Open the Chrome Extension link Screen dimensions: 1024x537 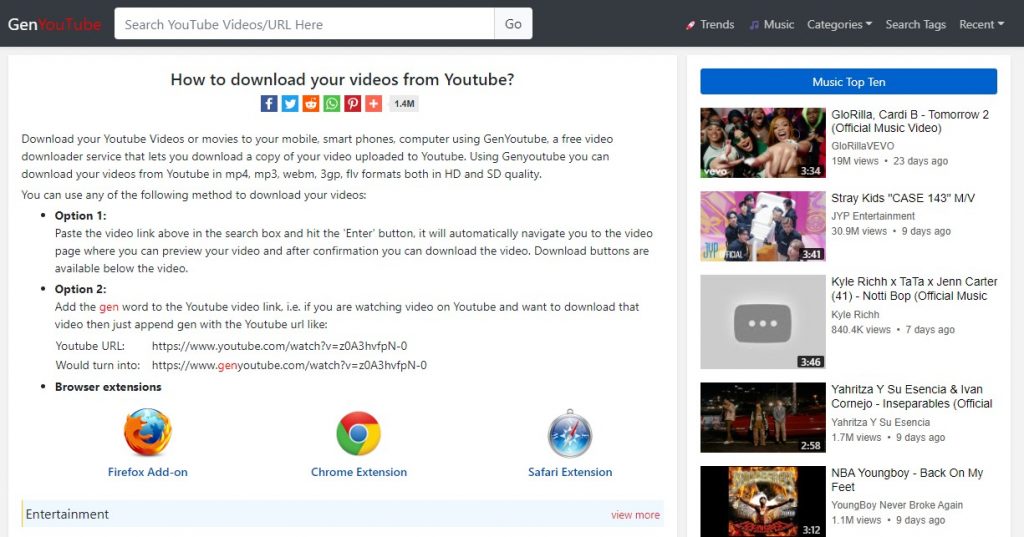click(359, 472)
